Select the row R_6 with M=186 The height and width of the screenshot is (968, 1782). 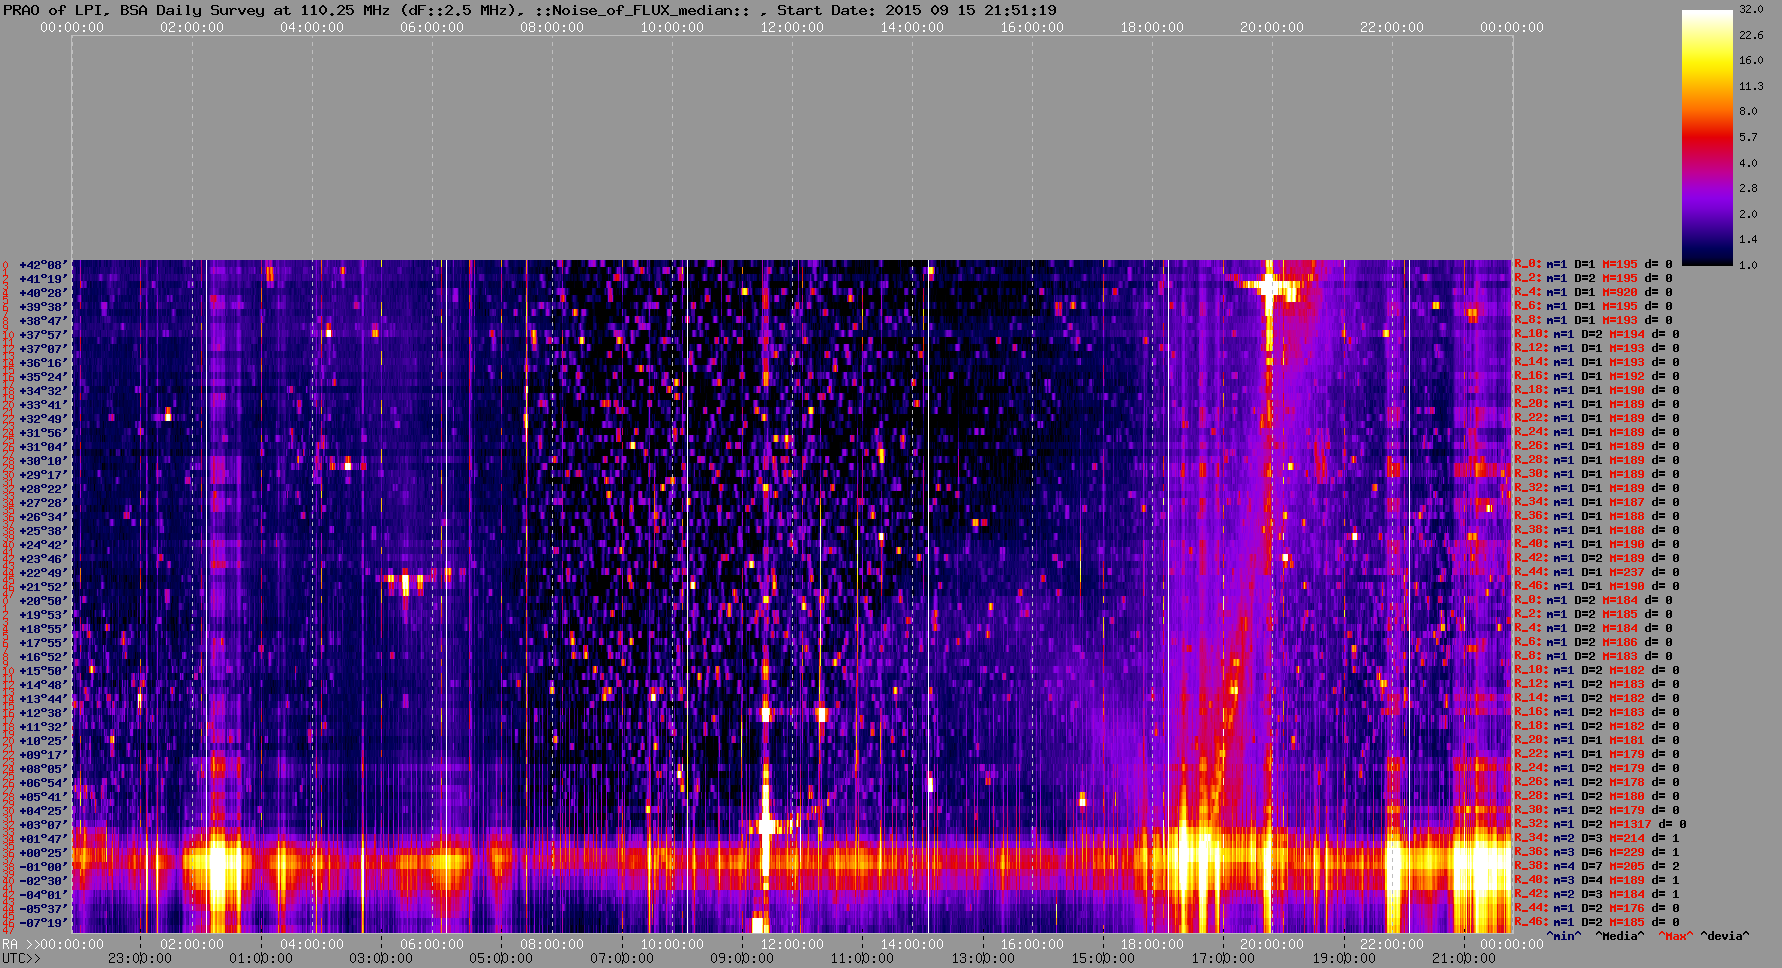(1593, 642)
